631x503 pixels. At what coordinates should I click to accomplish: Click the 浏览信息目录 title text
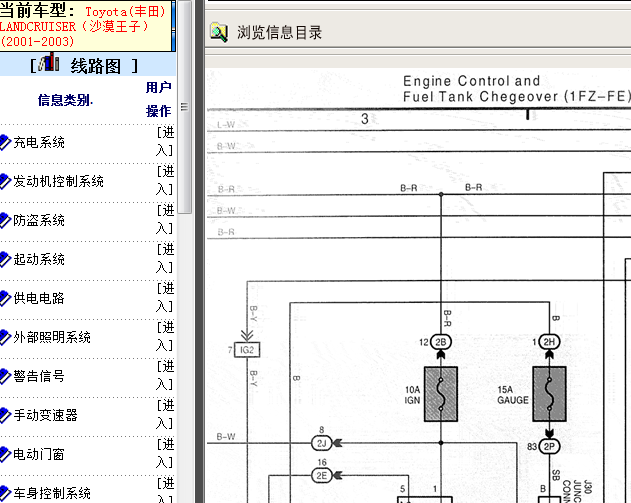coord(280,33)
